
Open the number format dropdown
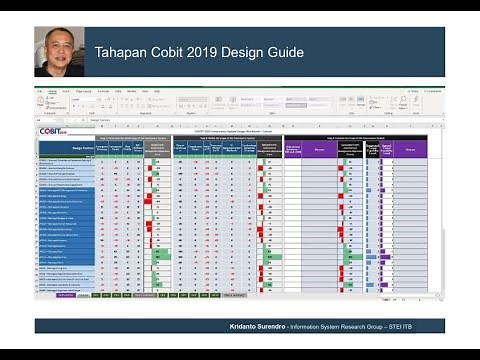tap(193, 99)
